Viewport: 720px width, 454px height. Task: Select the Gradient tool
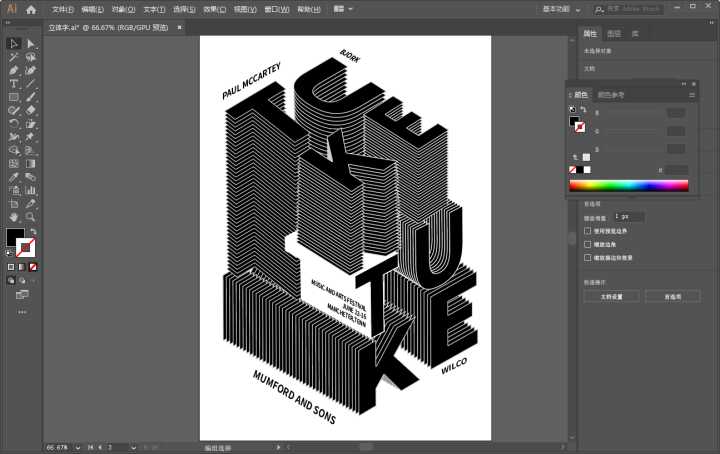[31, 163]
